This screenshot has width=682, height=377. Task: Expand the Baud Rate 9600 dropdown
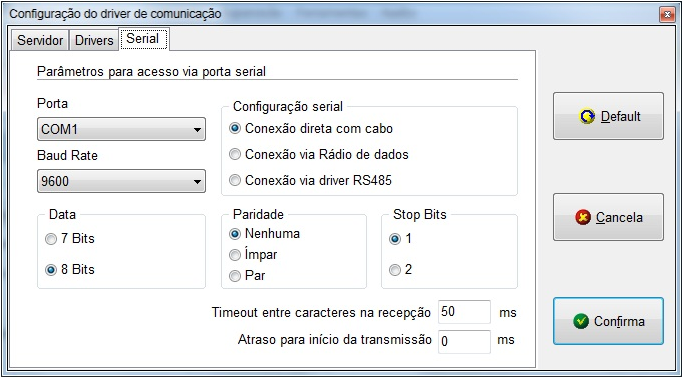(x=121, y=181)
